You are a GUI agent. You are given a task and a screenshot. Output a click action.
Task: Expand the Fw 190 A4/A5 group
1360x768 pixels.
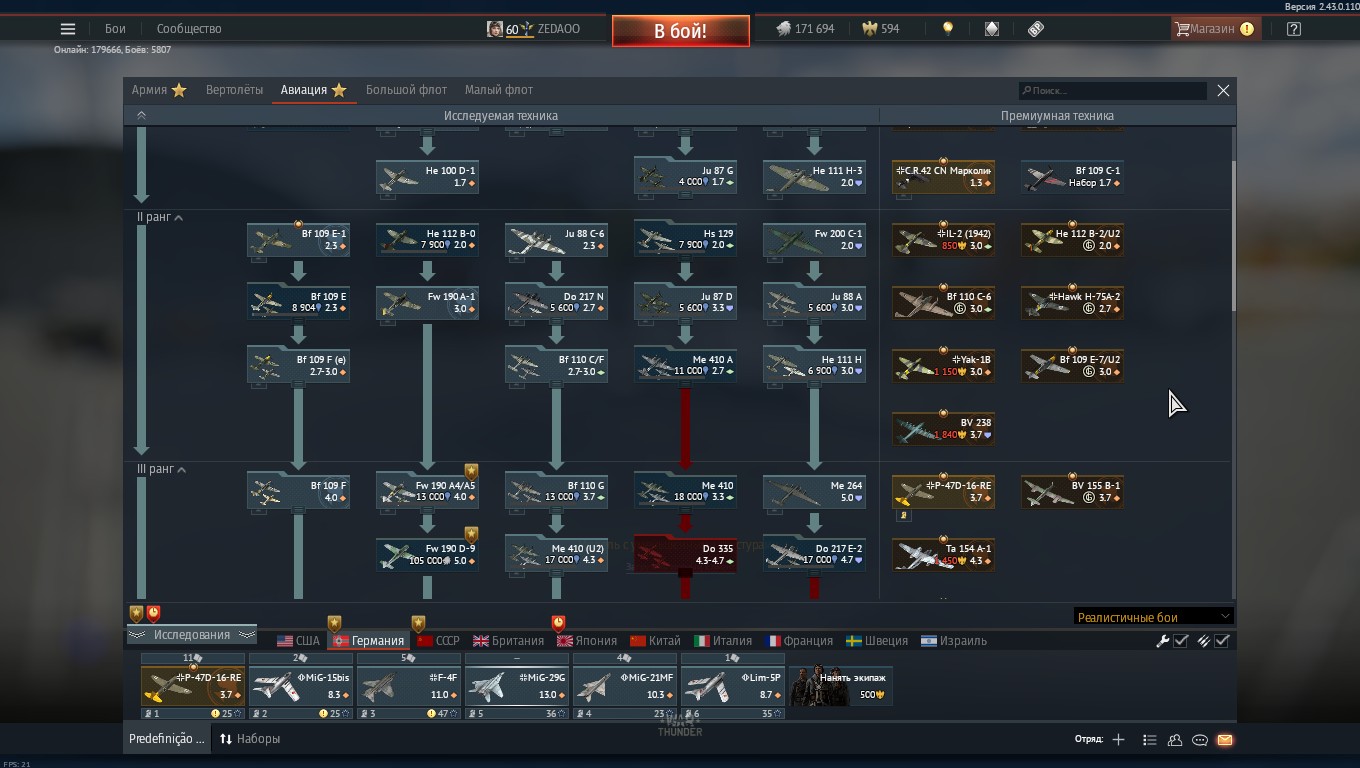click(427, 492)
